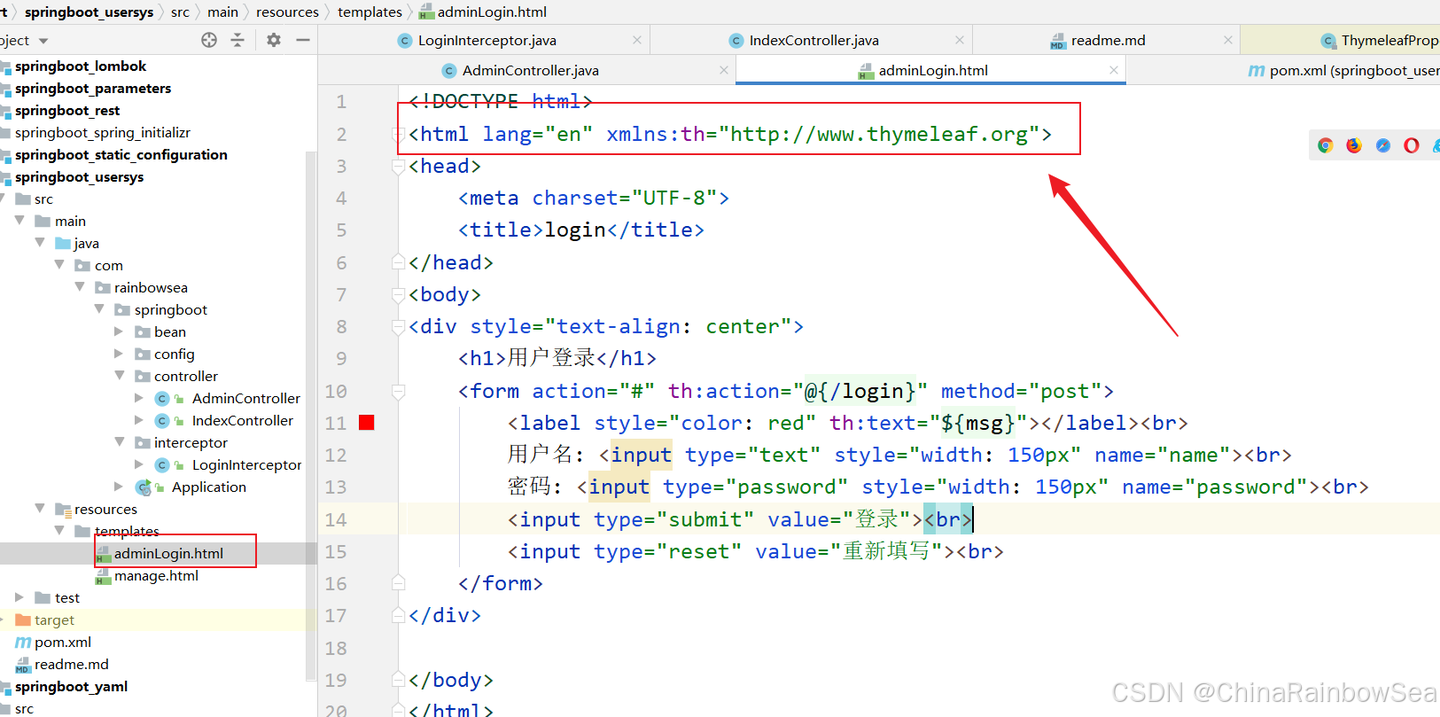
Task: Open page preview in Safari browser icon
Action: click(x=1383, y=145)
